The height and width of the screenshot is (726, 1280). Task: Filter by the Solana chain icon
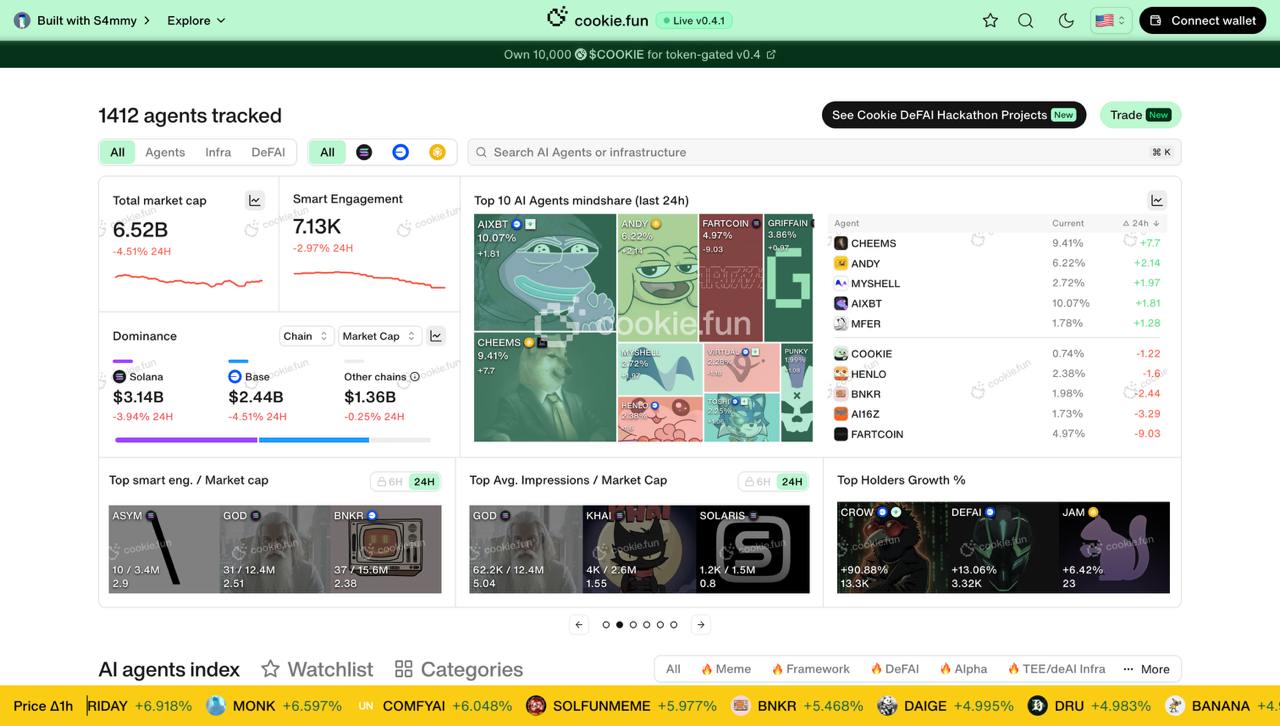(x=364, y=152)
